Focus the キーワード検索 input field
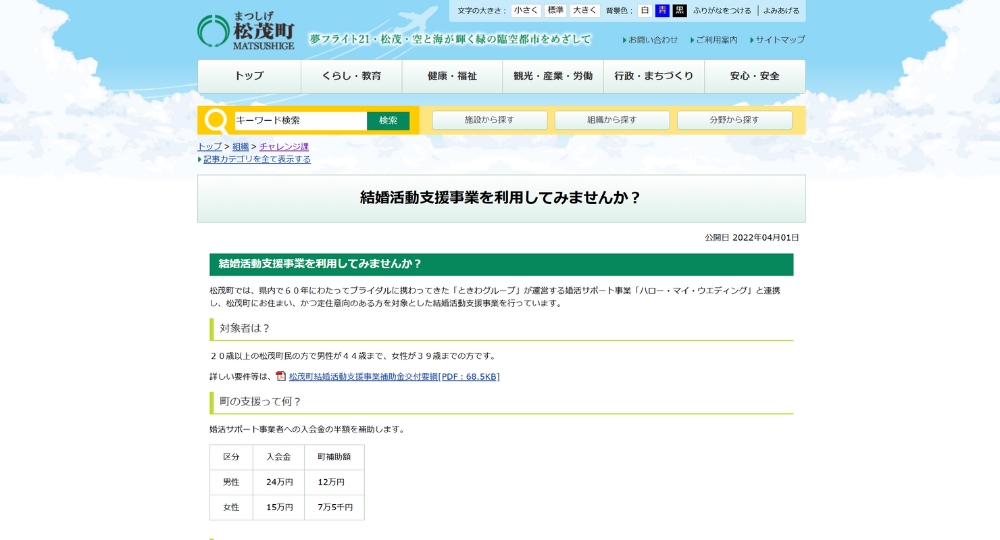Image resolution: width=1000 pixels, height=540 pixels. [300, 121]
